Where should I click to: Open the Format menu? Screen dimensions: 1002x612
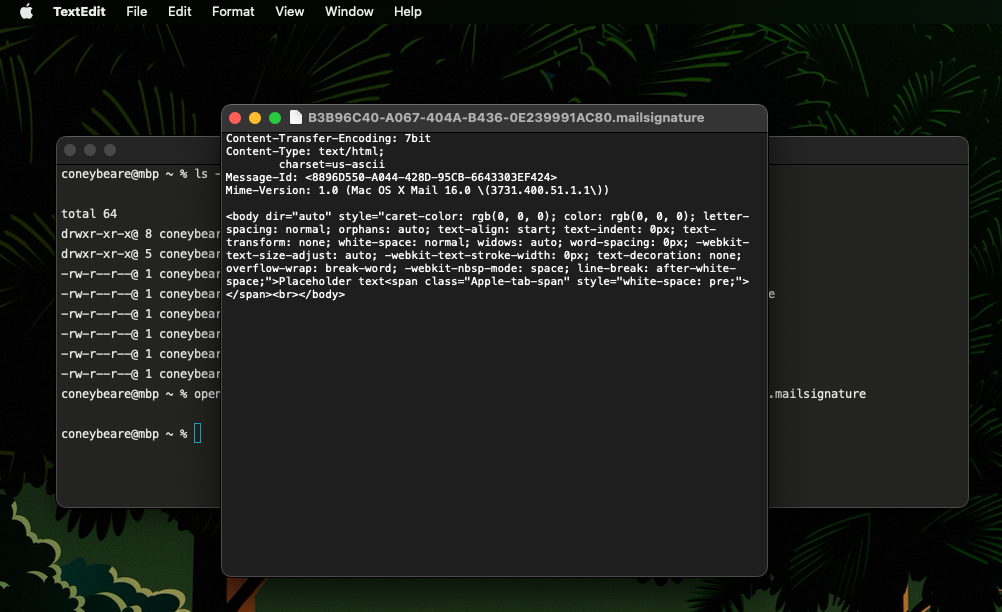pos(233,12)
